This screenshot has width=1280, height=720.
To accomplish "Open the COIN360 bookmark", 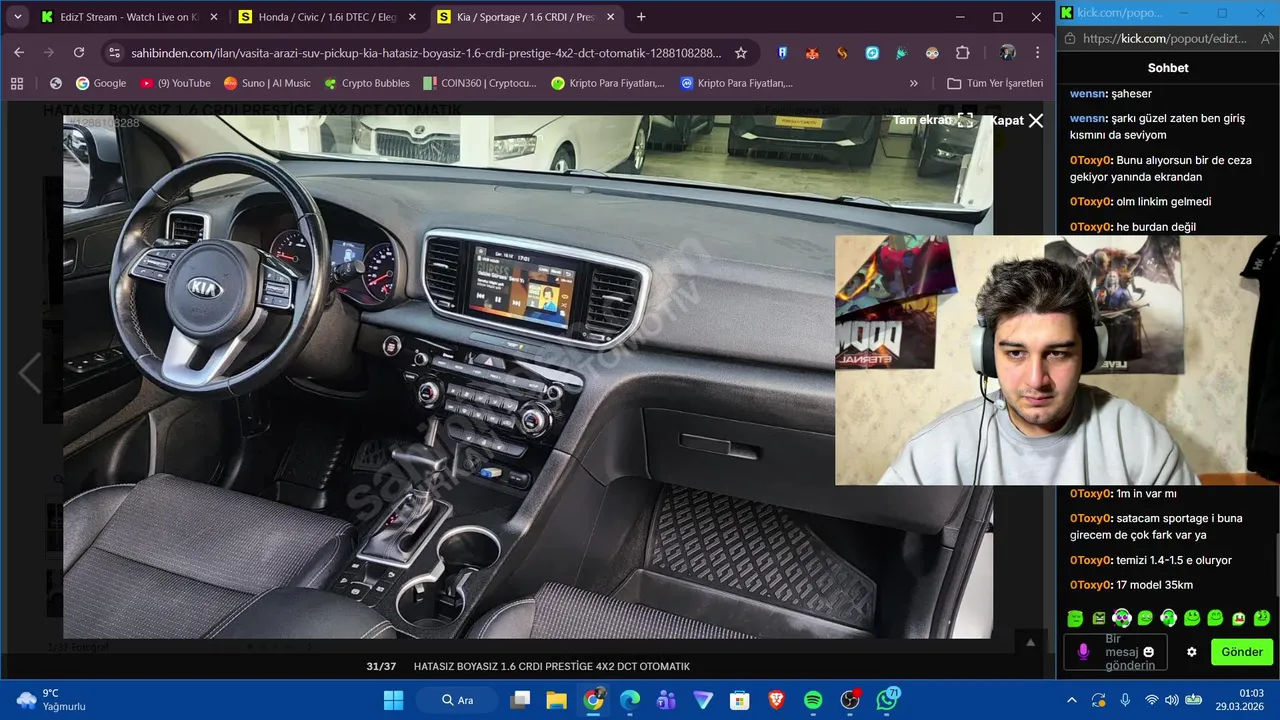I will click(480, 83).
